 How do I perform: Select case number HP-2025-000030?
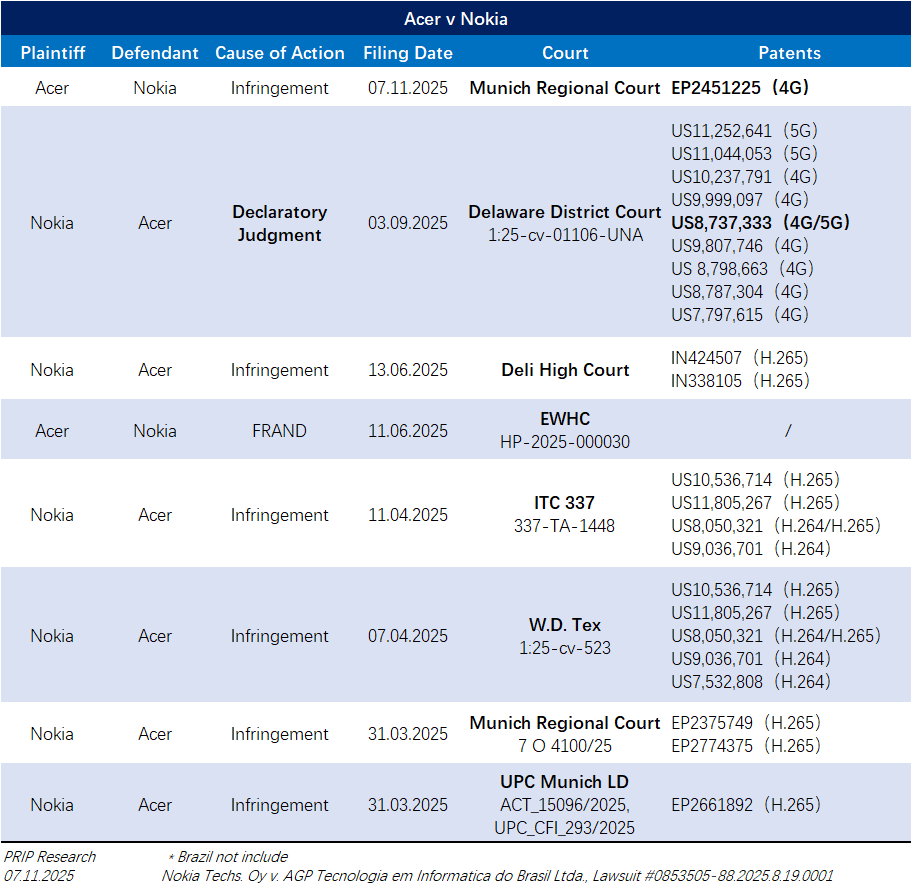click(565, 442)
